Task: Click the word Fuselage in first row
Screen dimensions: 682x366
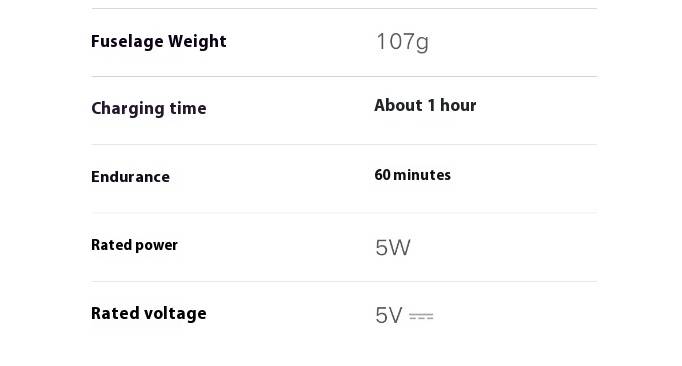Action: (x=127, y=42)
